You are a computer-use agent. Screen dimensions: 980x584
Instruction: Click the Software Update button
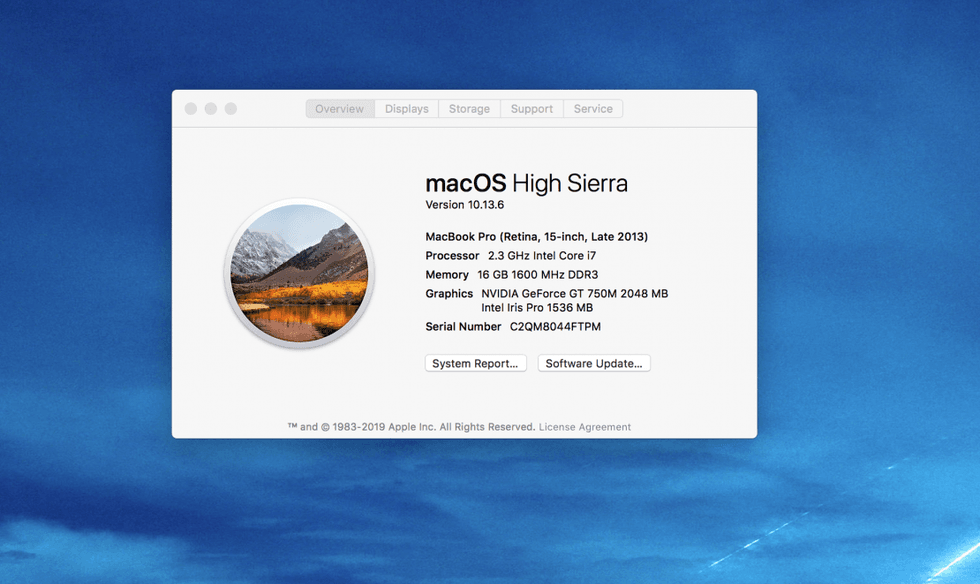(594, 363)
